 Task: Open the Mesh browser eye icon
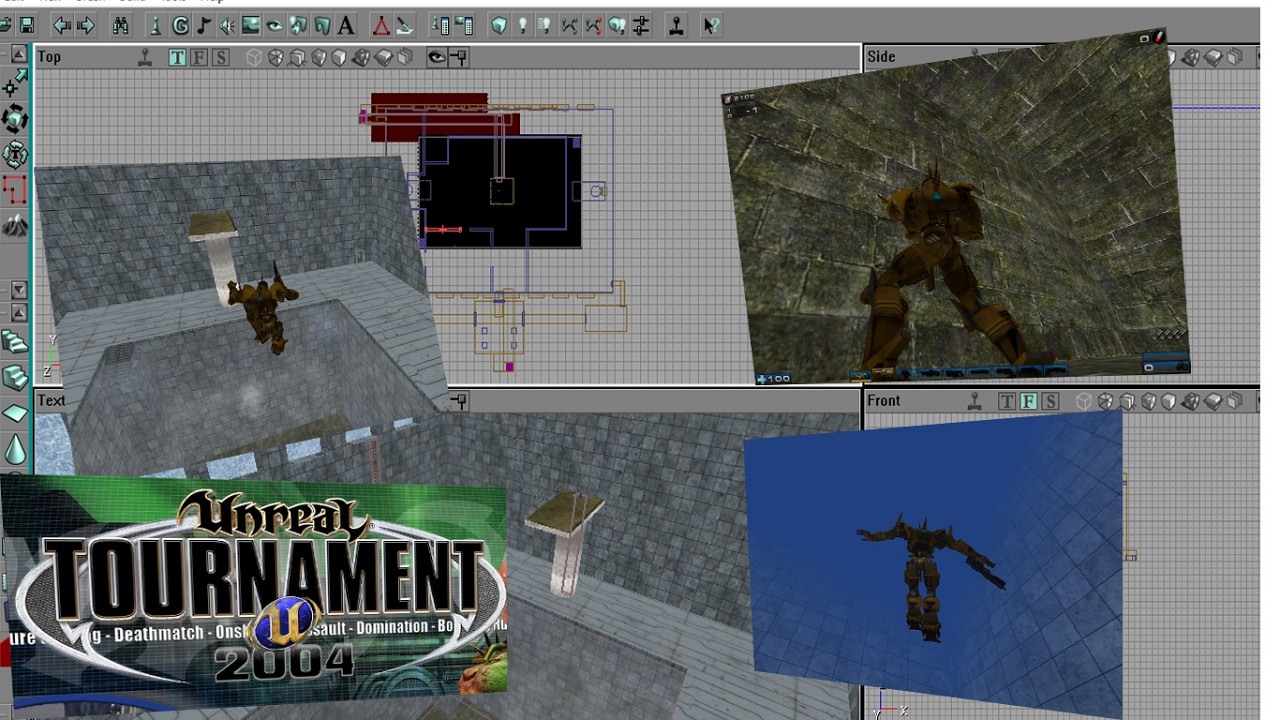[x=274, y=25]
